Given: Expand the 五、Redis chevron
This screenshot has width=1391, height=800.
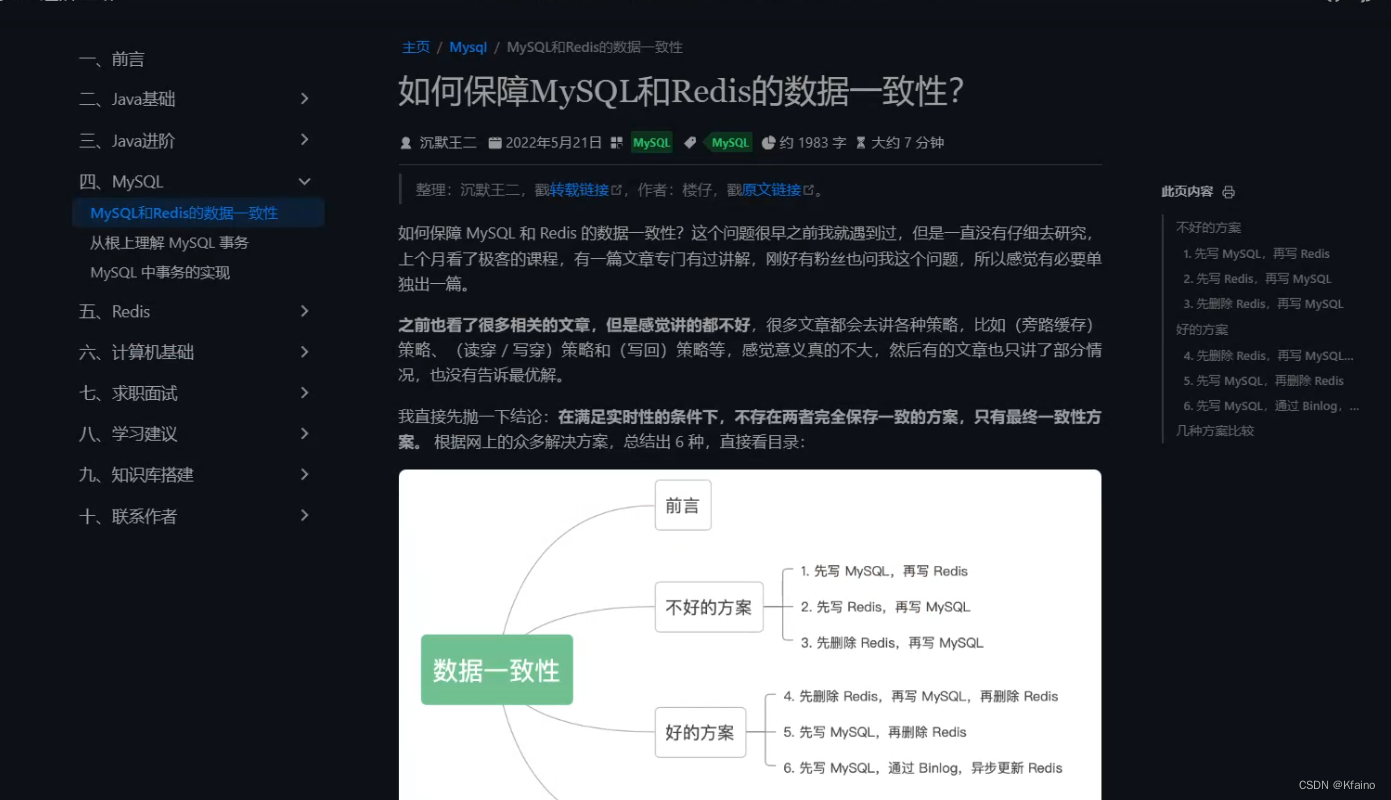Looking at the screenshot, I should point(305,311).
